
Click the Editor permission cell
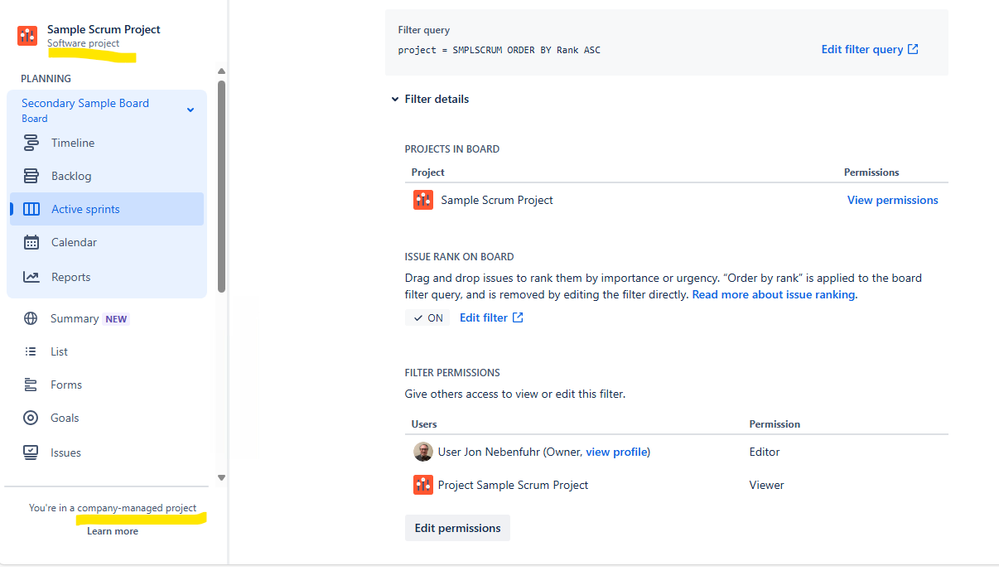click(765, 452)
